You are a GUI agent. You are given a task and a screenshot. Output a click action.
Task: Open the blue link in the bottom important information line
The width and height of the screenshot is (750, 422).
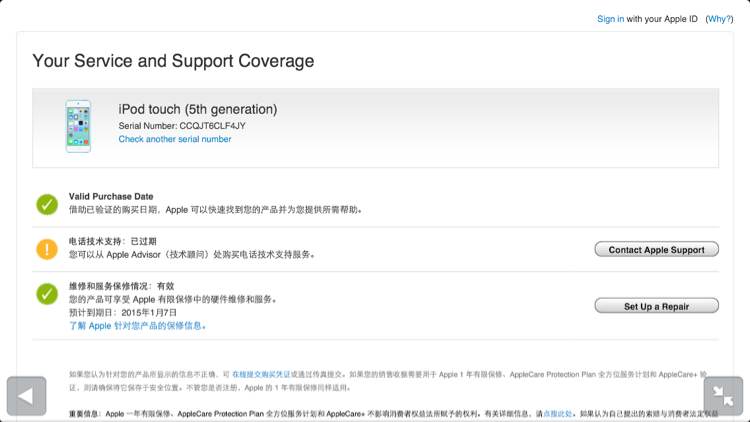[558, 413]
